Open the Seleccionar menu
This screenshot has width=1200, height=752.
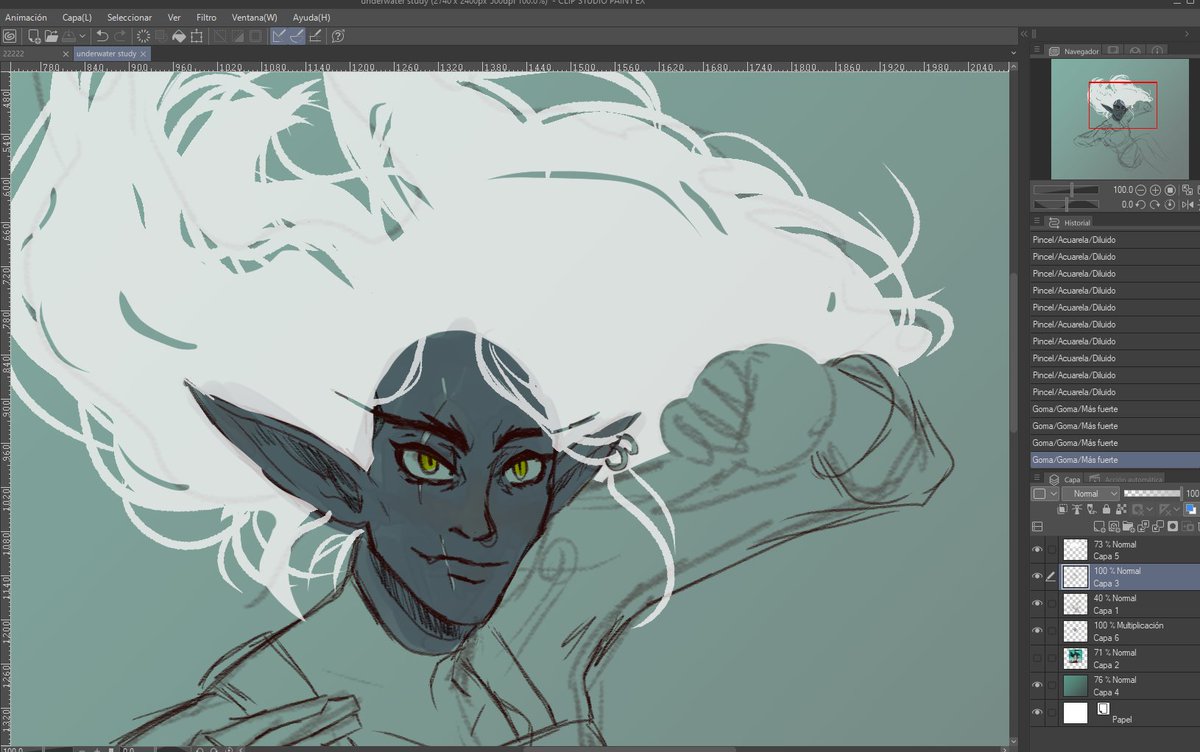tap(129, 17)
